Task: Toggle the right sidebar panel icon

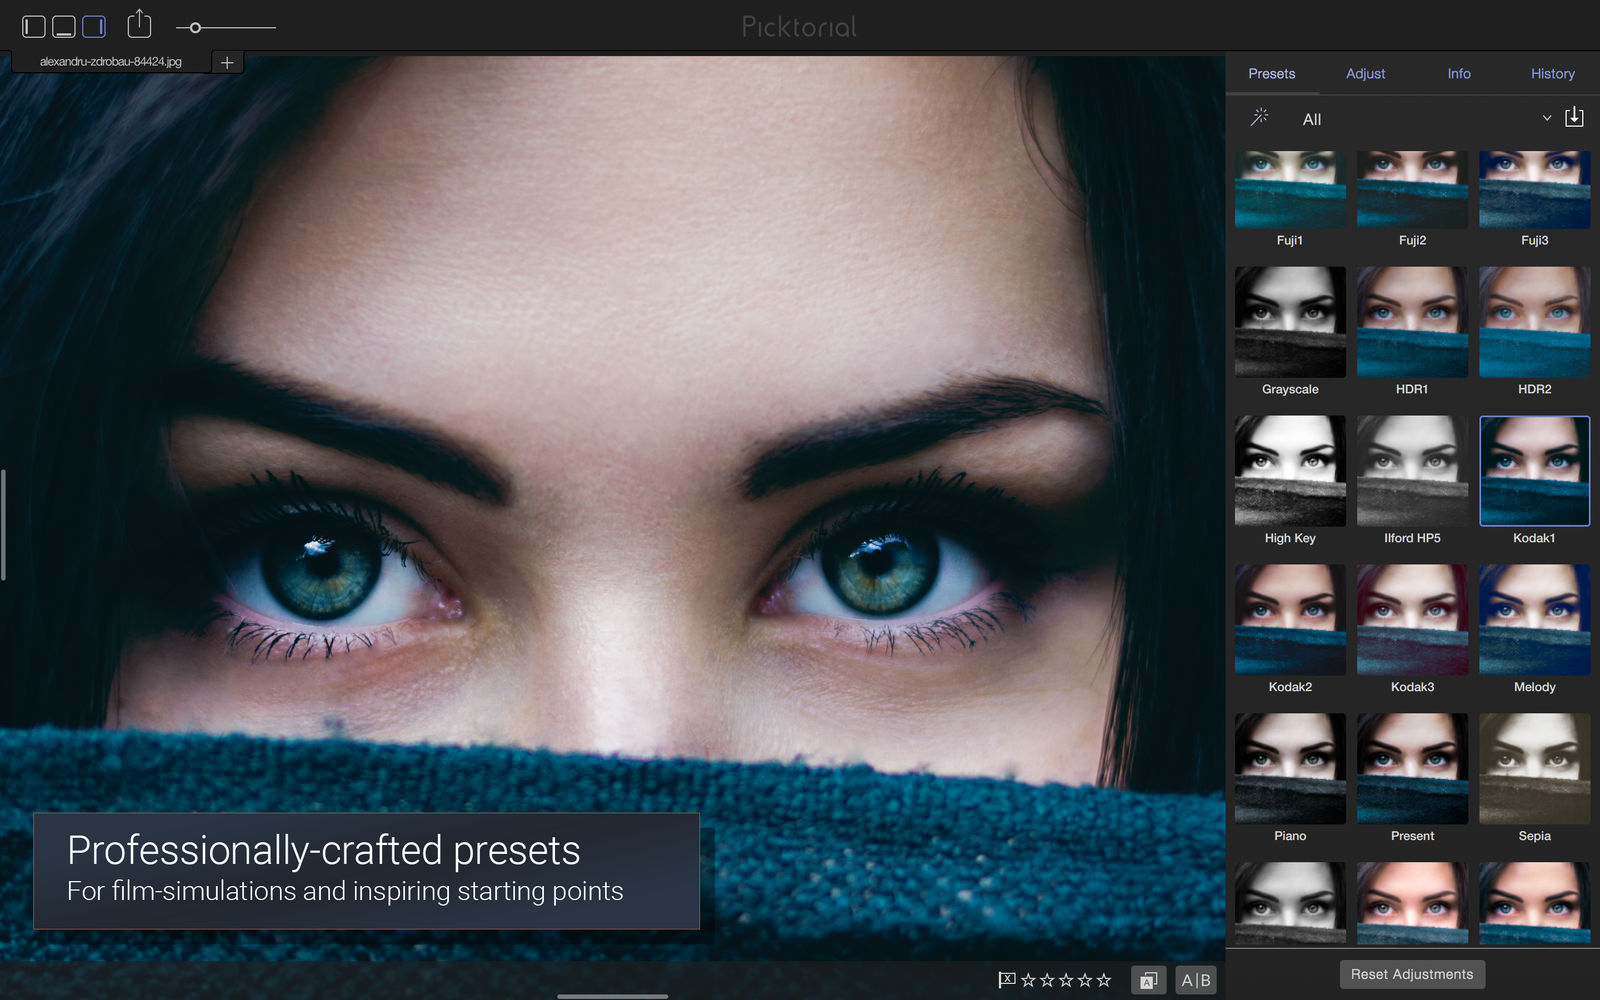Action: pyautogui.click(x=94, y=27)
